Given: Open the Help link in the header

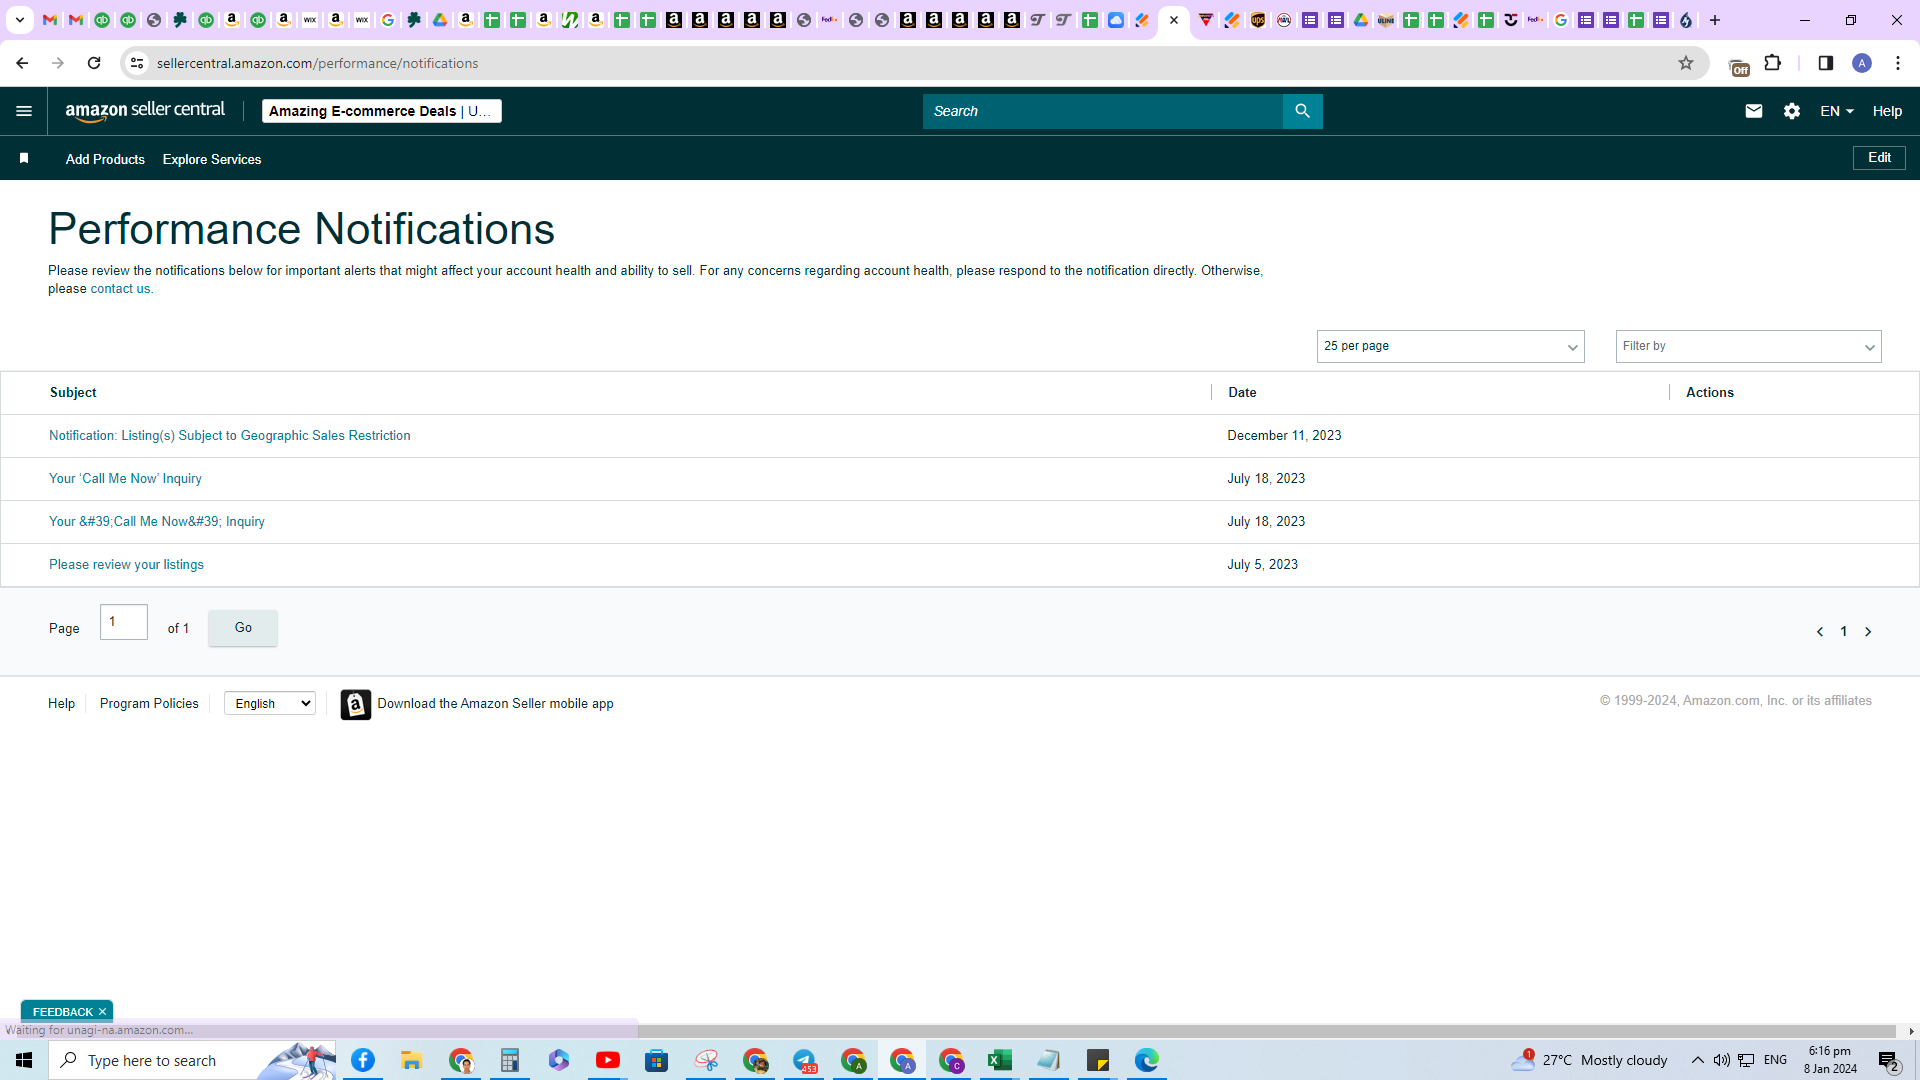Looking at the screenshot, I should pyautogui.click(x=1887, y=111).
